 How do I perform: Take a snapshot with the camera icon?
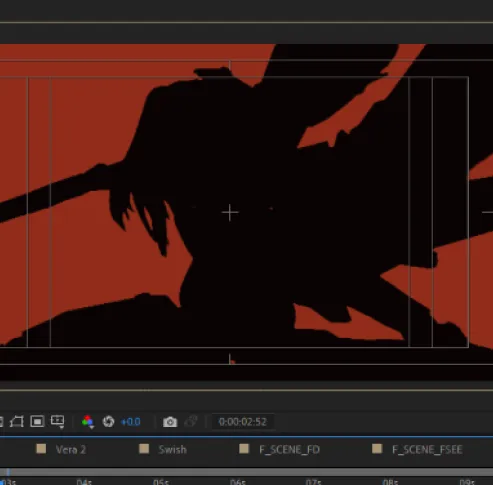click(x=170, y=422)
